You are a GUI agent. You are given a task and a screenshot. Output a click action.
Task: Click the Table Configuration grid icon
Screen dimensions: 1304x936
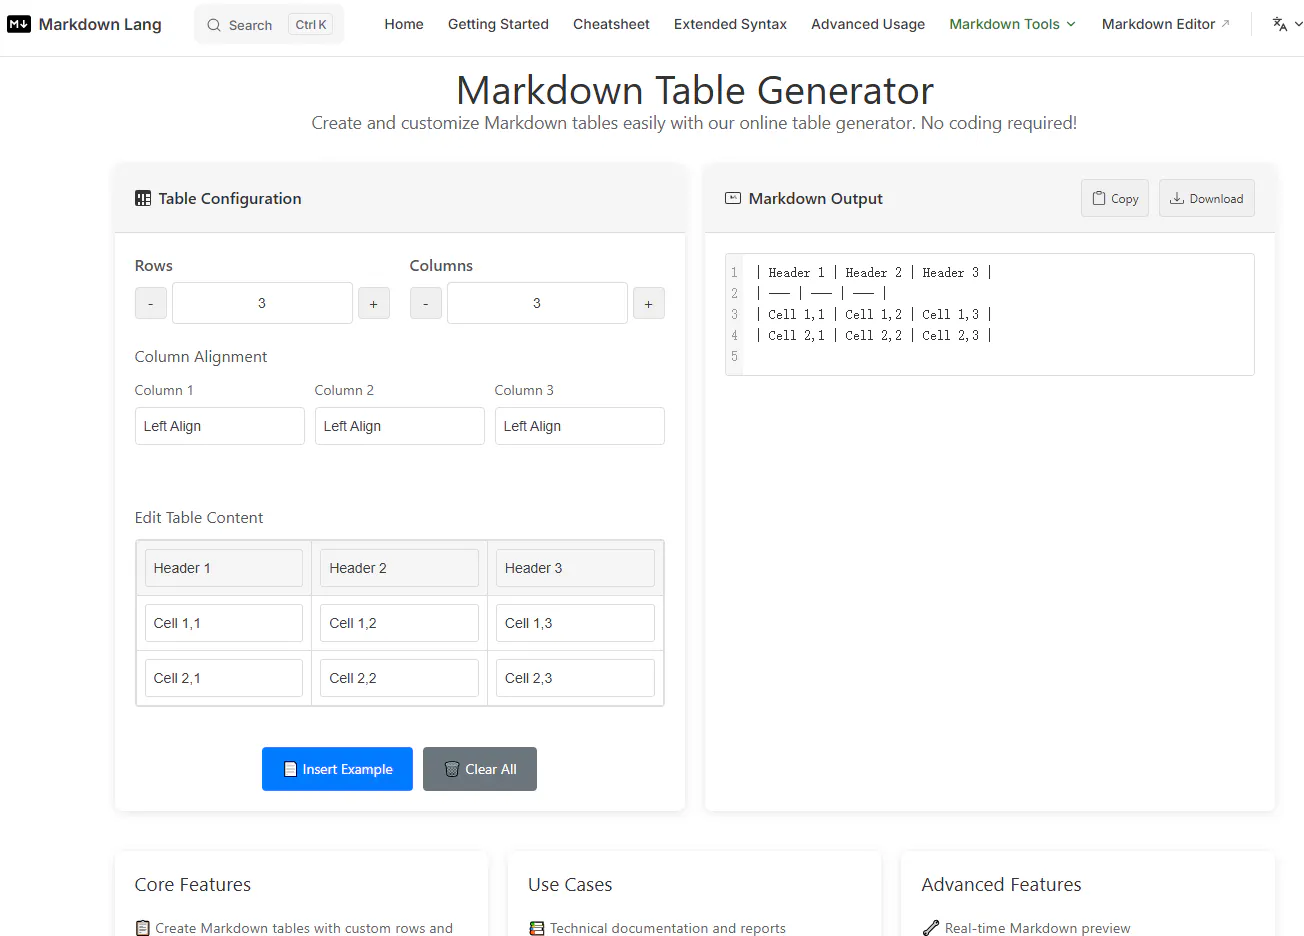(x=143, y=198)
